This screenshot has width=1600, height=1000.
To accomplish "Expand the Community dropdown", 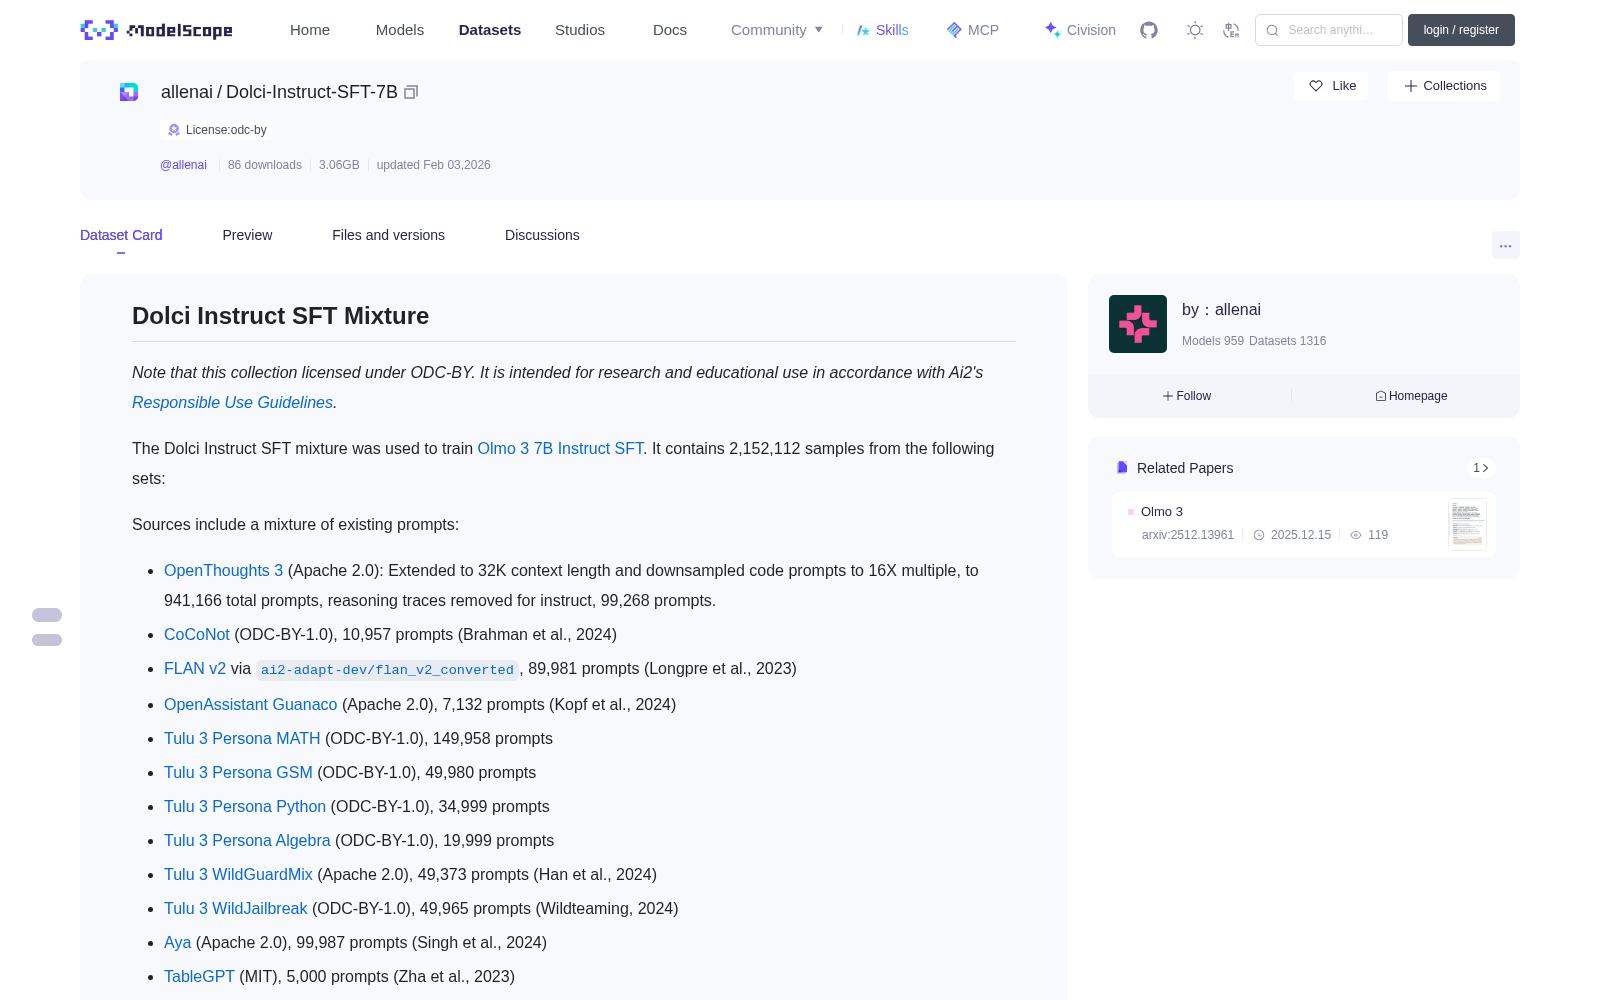I will coord(777,30).
